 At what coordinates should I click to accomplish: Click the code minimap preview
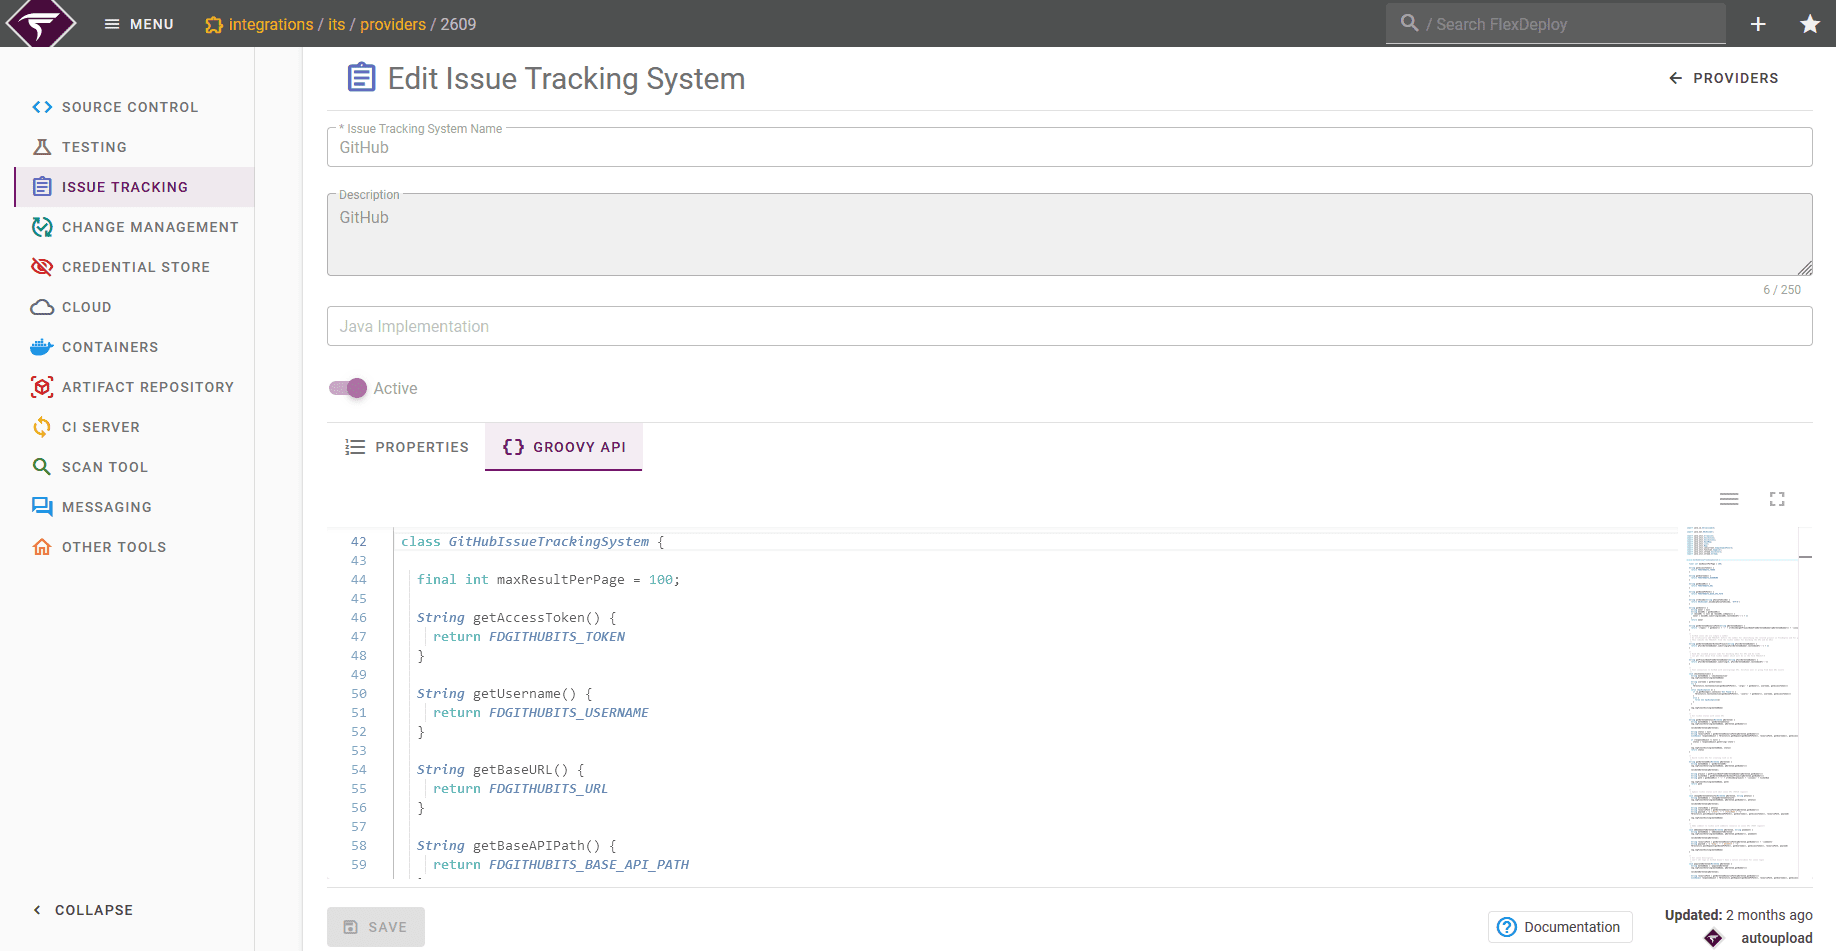pos(1741,704)
